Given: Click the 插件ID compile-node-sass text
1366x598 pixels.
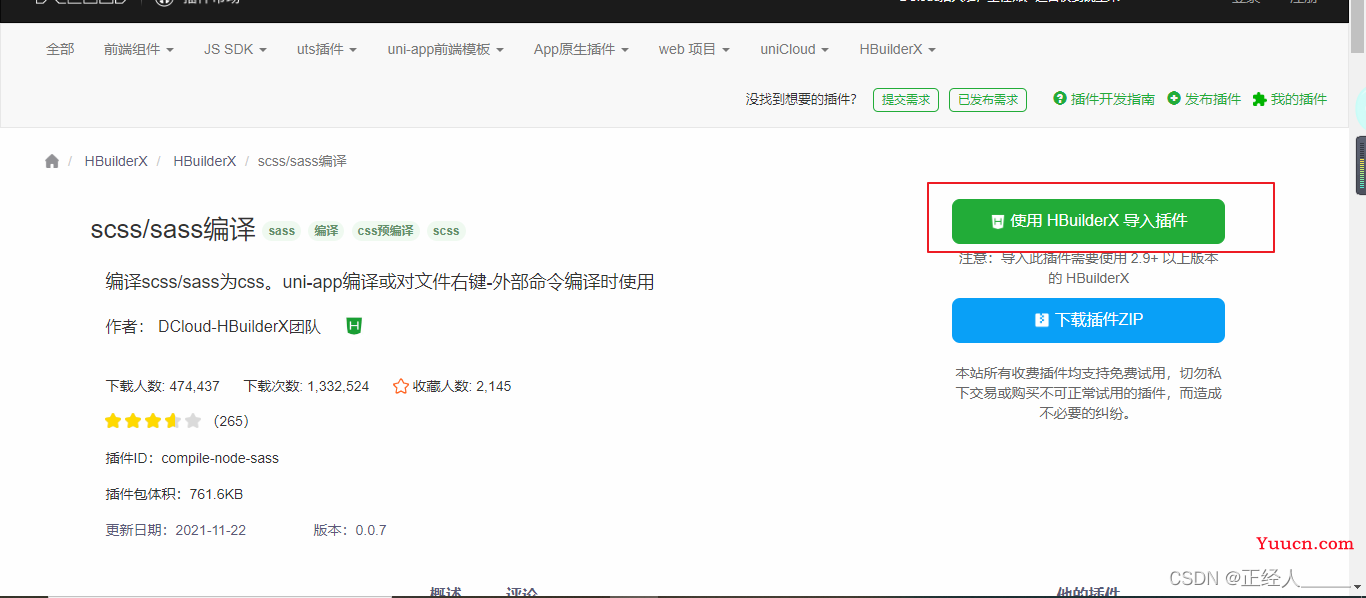Looking at the screenshot, I should (x=192, y=458).
